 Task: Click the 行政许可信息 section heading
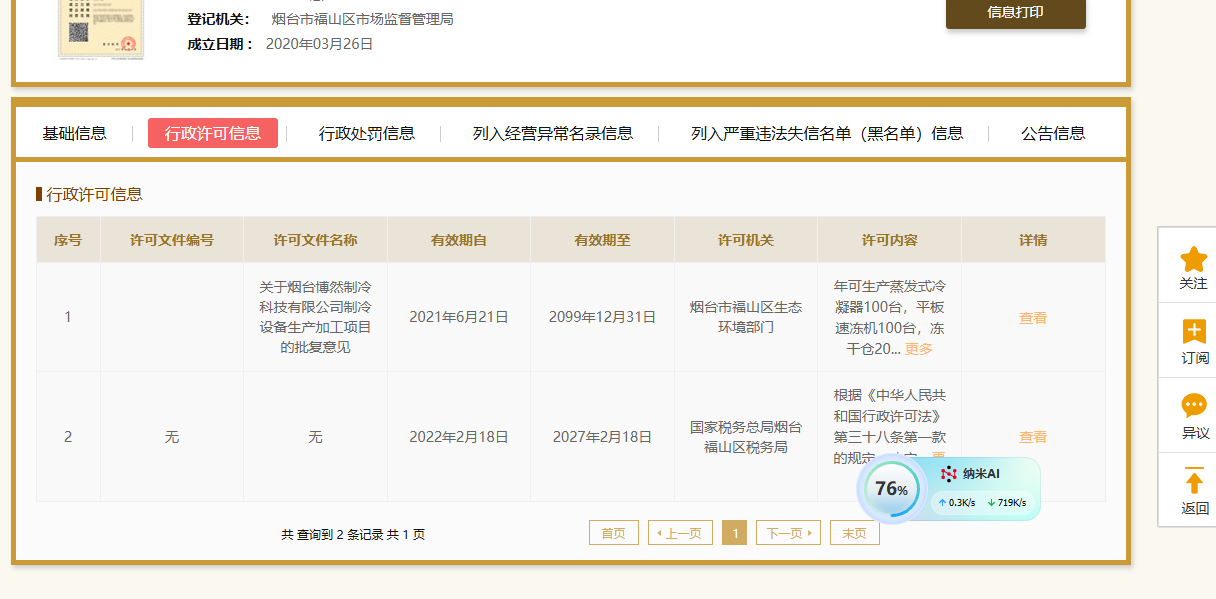coord(94,194)
